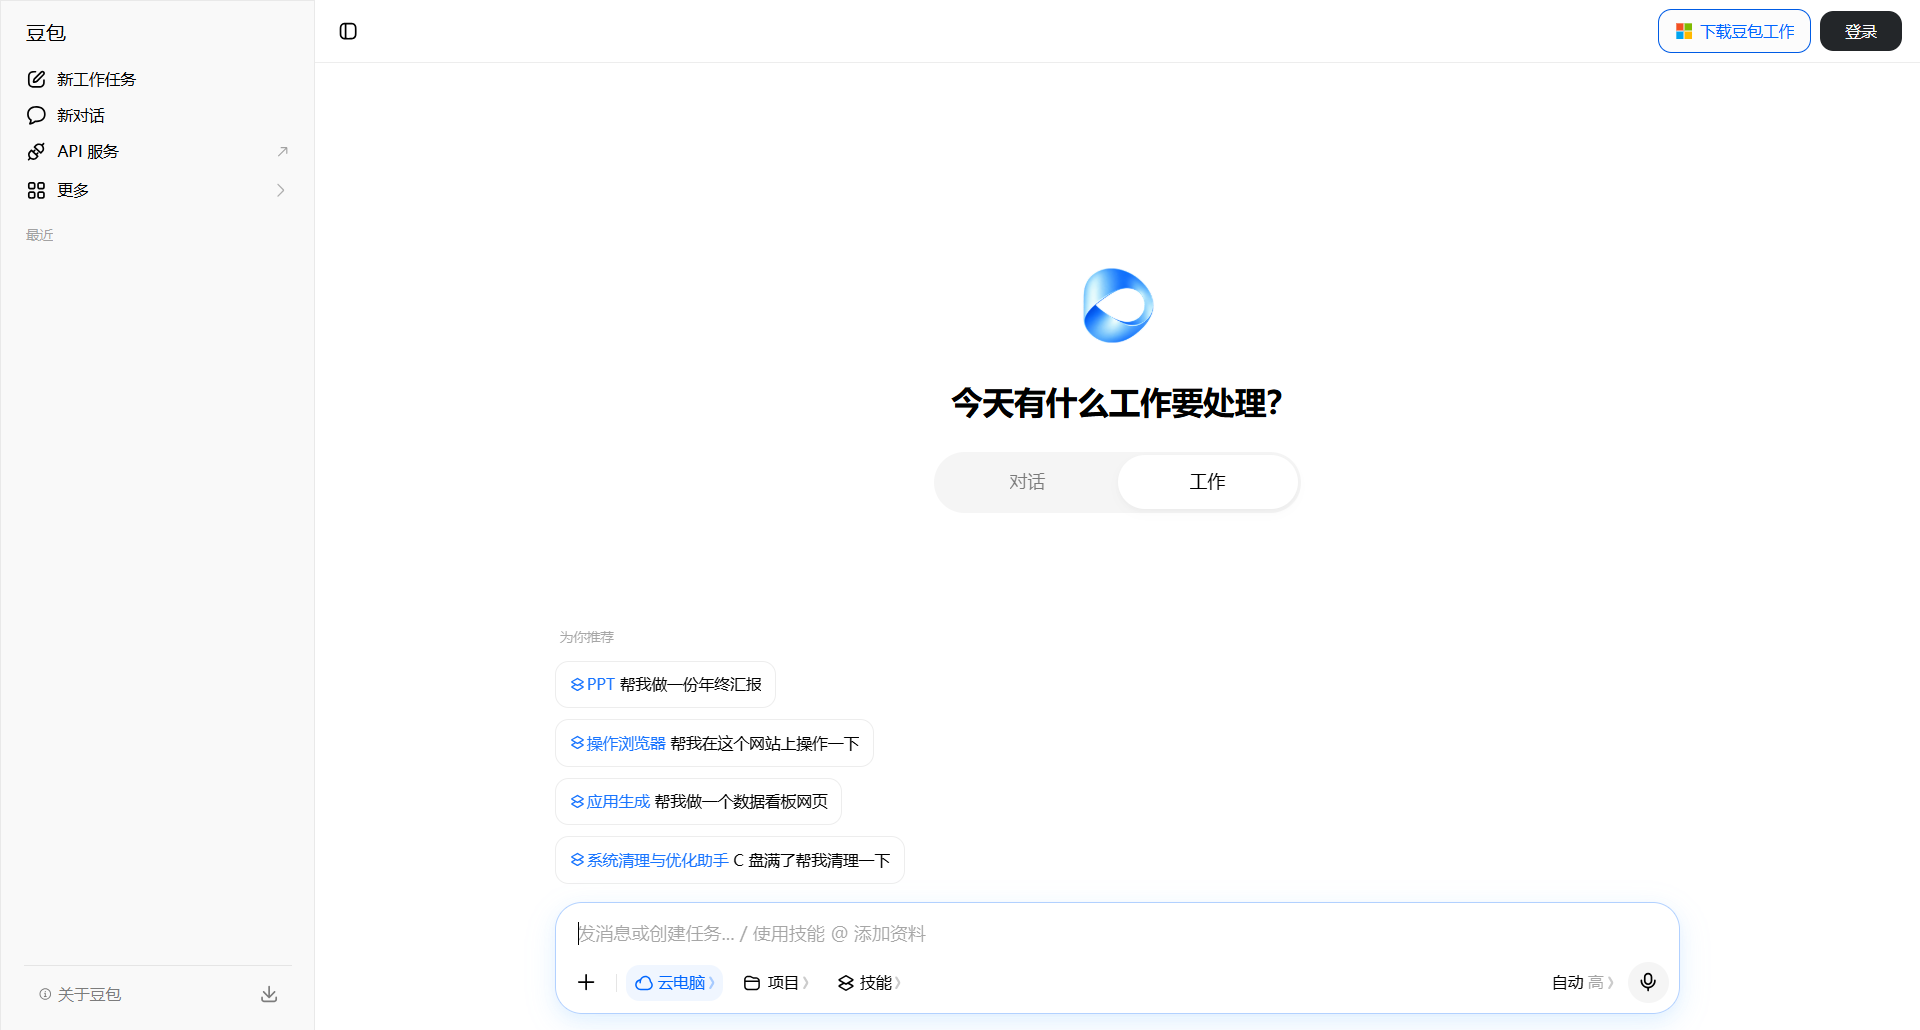
Task: Click the skill icon before 操作浏览器
Action: [x=577, y=743]
